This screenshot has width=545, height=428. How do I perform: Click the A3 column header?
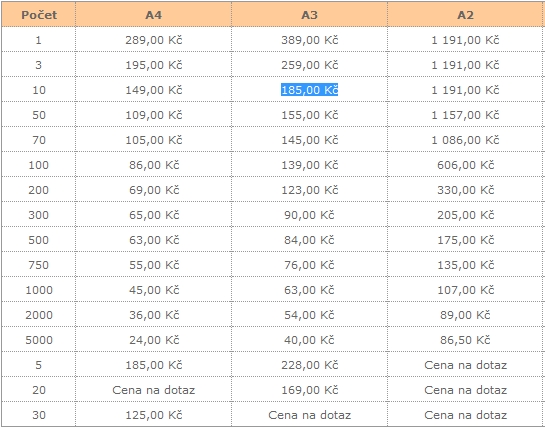[x=309, y=15]
